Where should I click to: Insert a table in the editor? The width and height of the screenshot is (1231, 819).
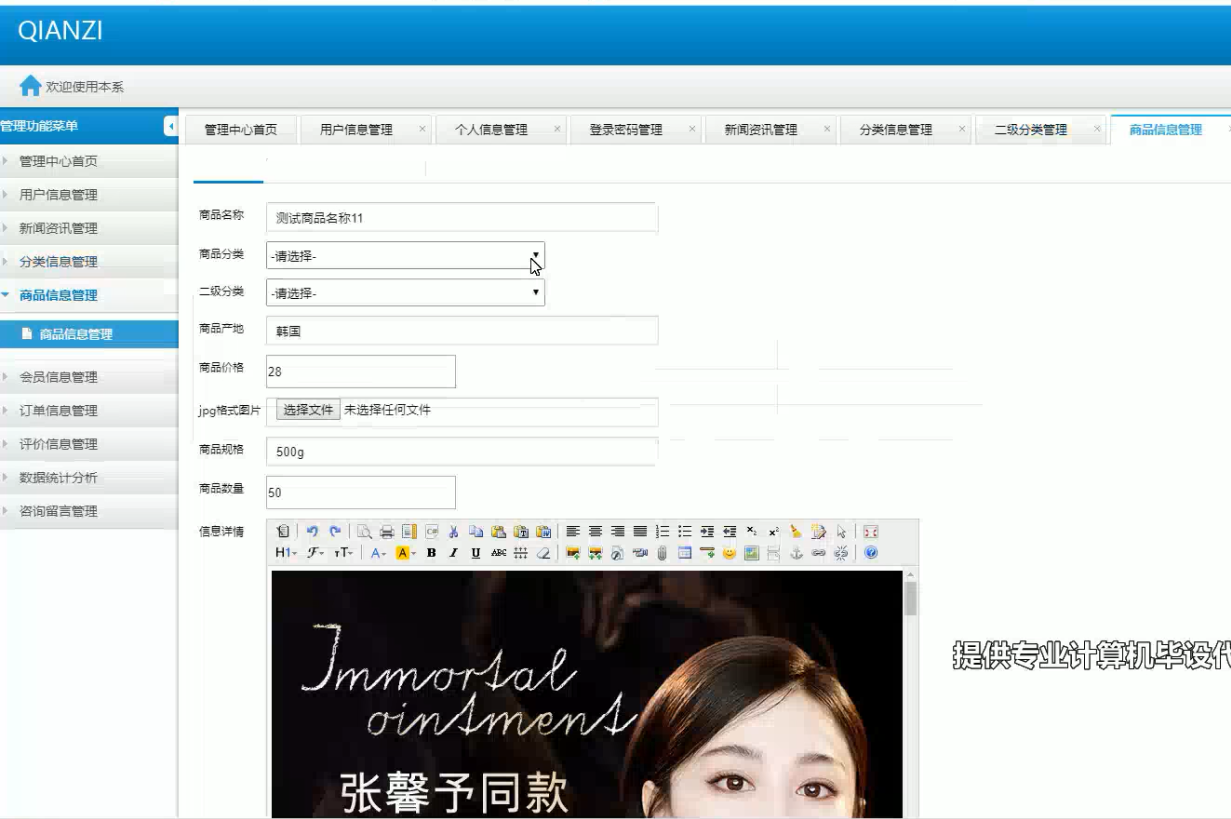tap(684, 553)
